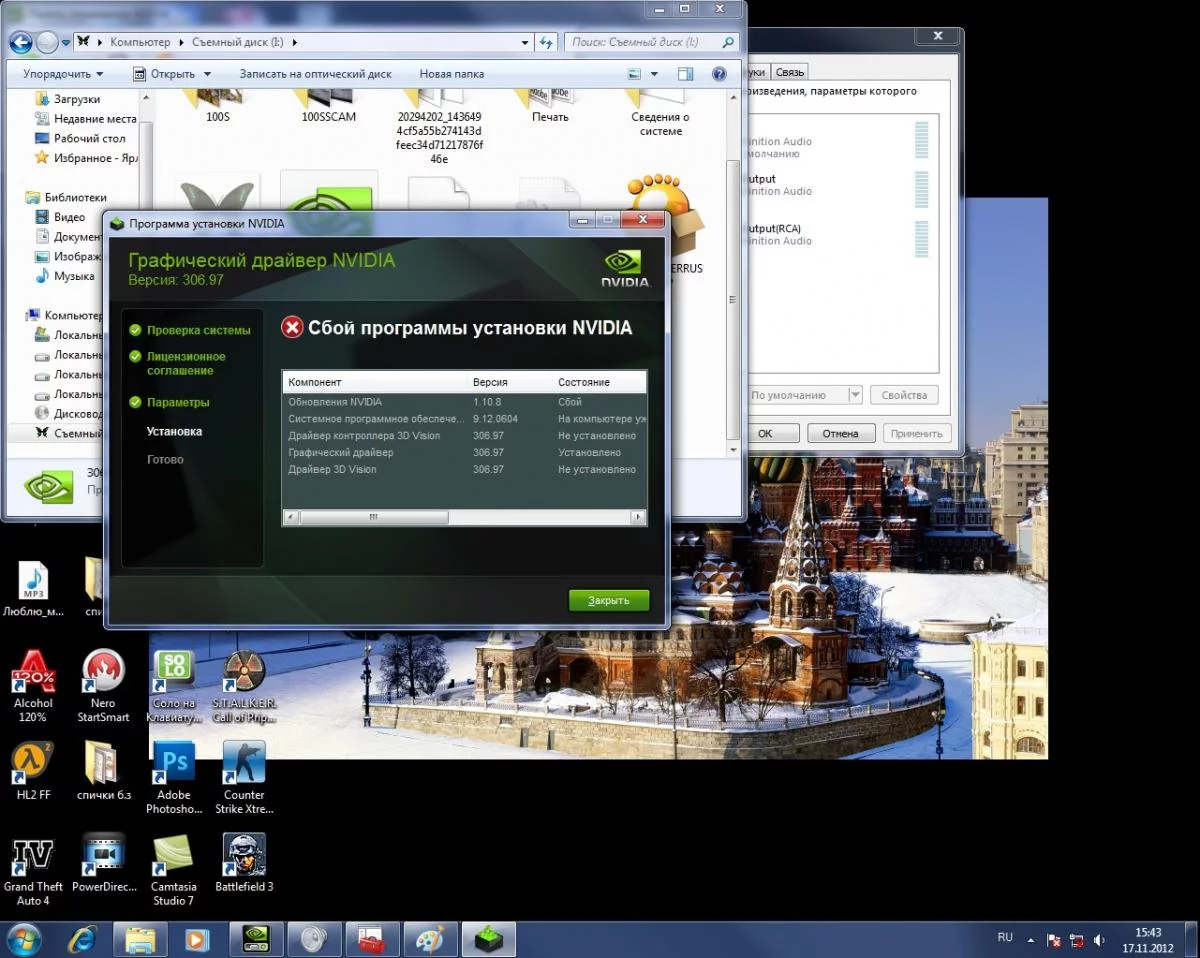The height and width of the screenshot is (958, 1200).
Task: Toggle the Explorer preview pane
Action: point(685,74)
